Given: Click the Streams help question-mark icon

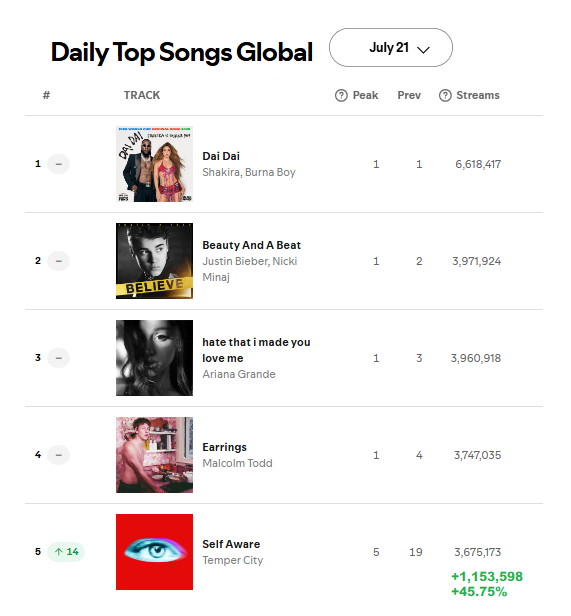Looking at the screenshot, I should (x=445, y=95).
